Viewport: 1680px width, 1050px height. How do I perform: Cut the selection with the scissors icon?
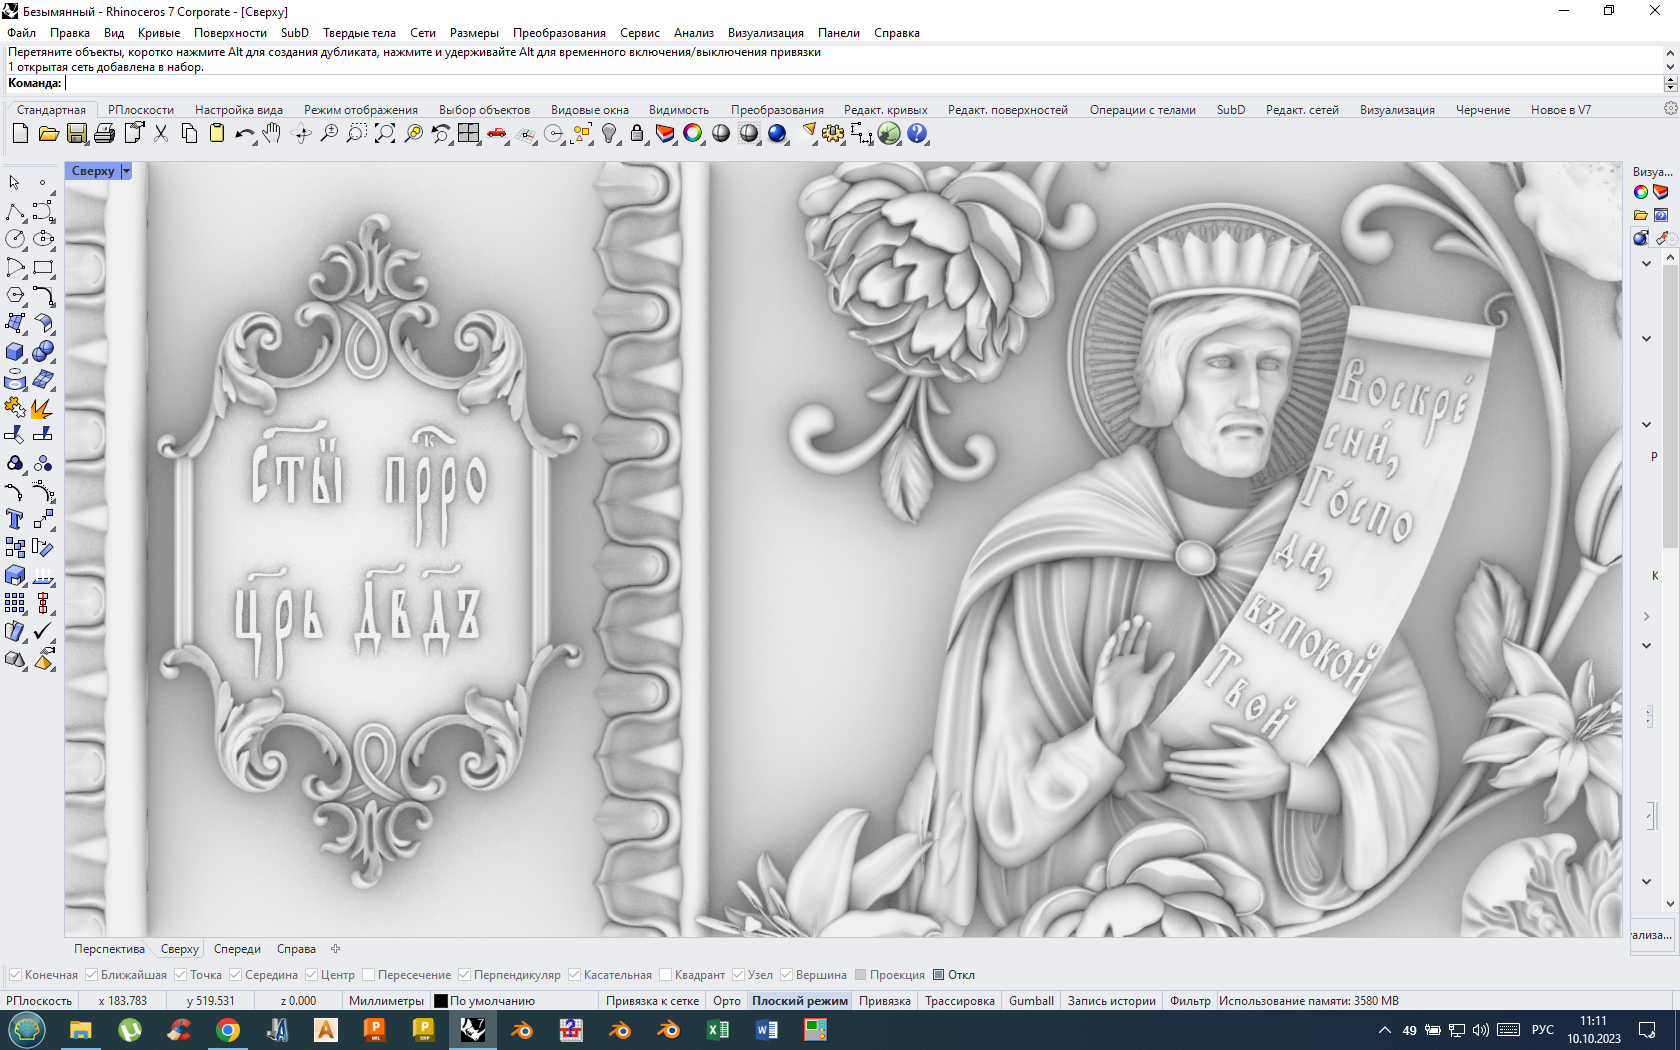pos(160,133)
